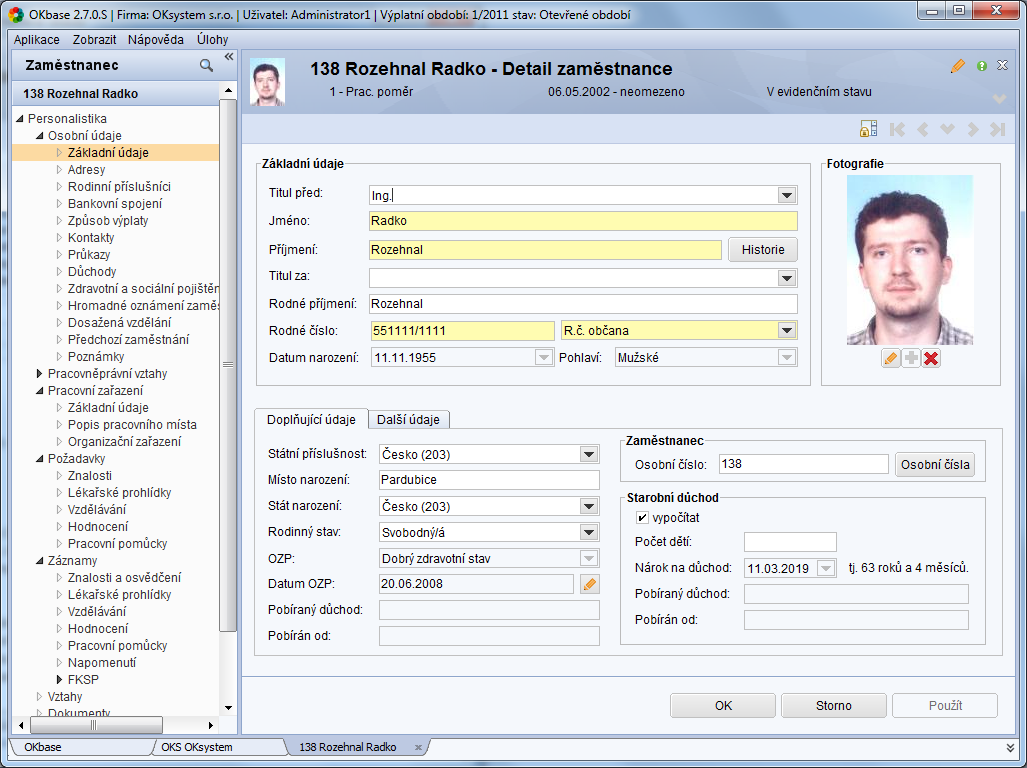Open the Rodinný stav dropdown
The width and height of the screenshot is (1027, 768).
(x=588, y=532)
